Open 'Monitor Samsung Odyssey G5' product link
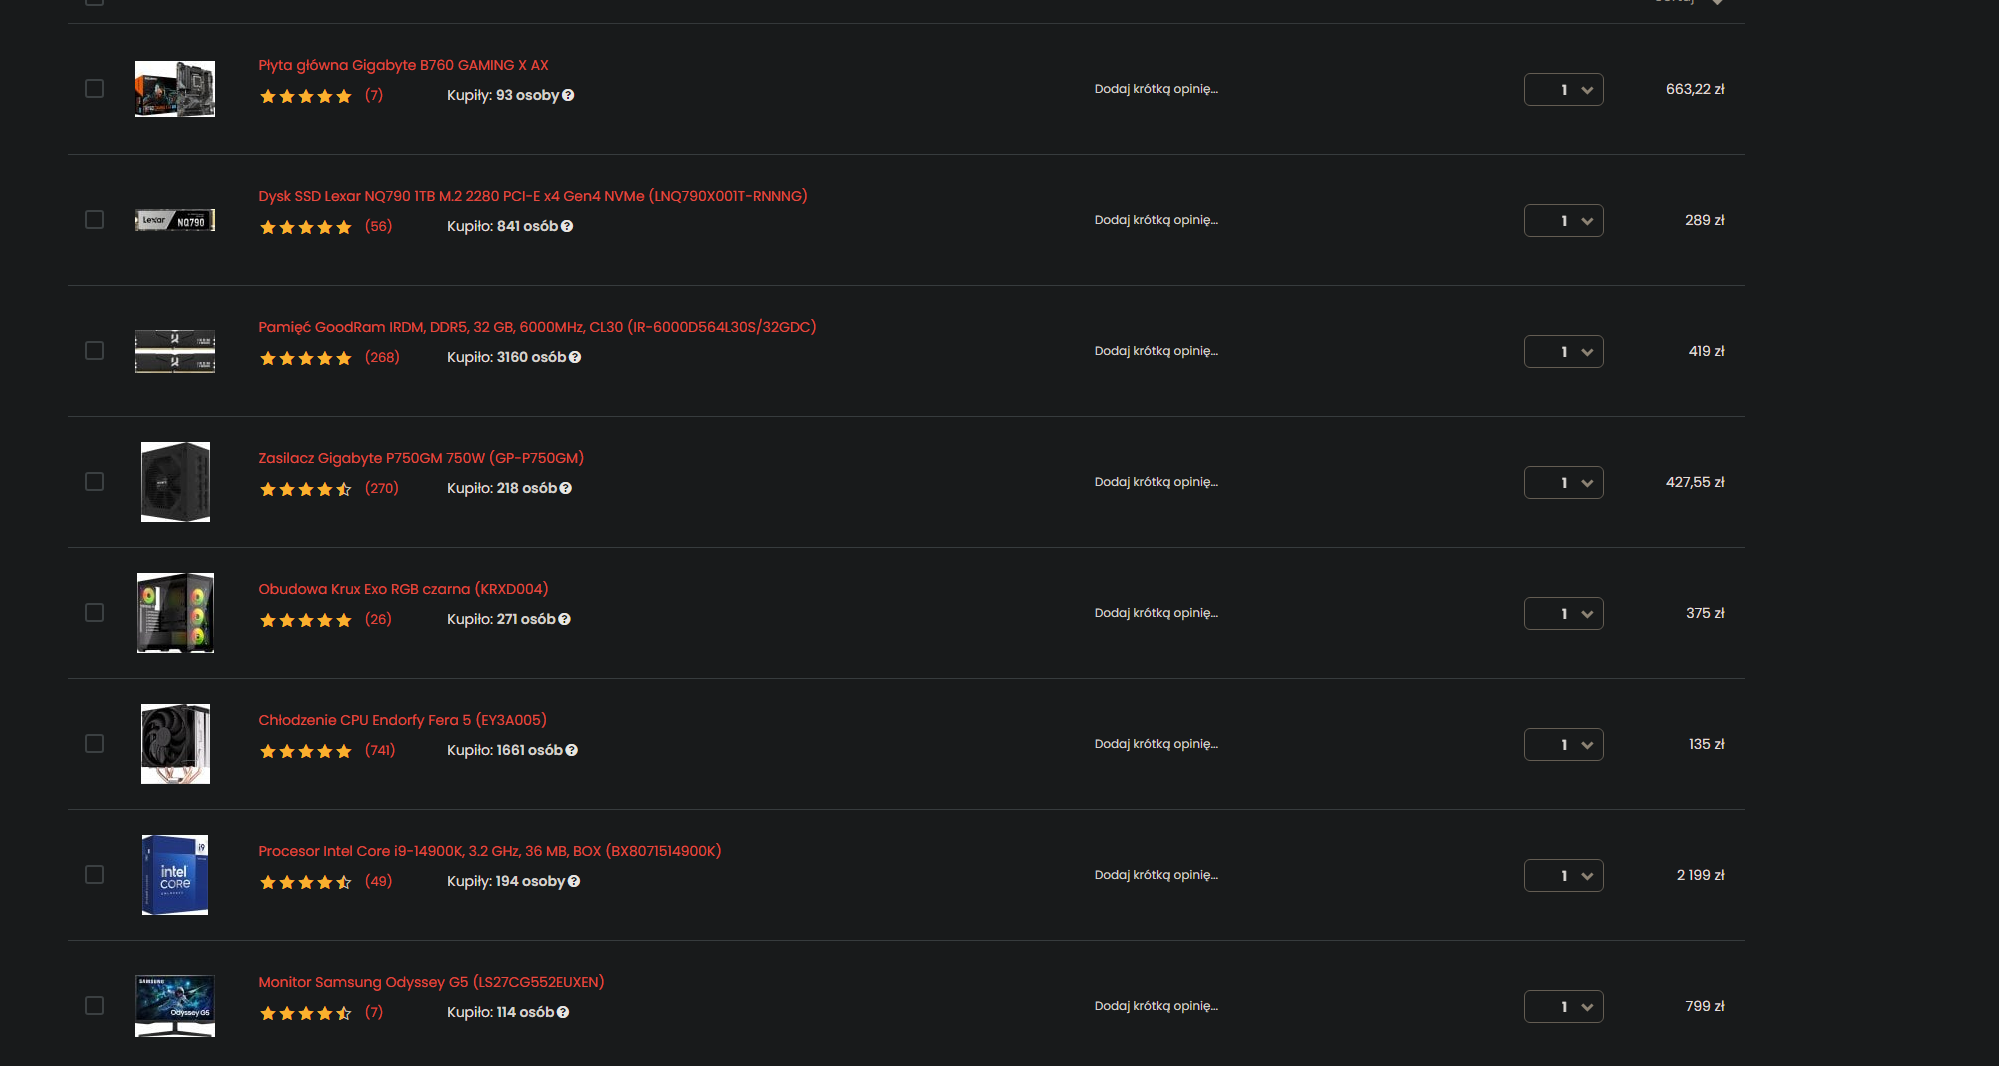Viewport: 1999px width, 1066px height. click(x=432, y=982)
